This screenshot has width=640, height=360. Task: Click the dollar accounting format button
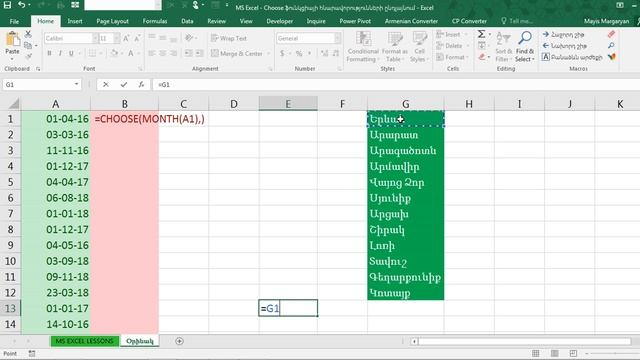282,53
